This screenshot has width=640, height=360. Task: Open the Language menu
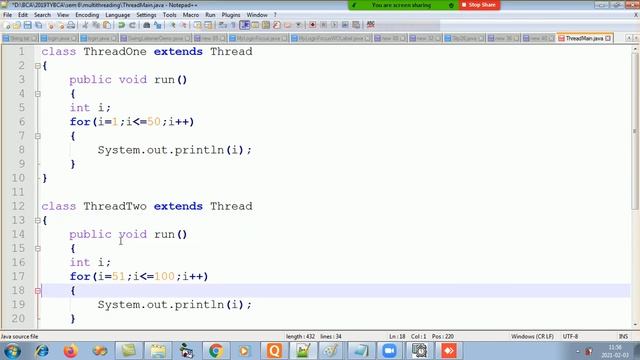[x=118, y=15]
